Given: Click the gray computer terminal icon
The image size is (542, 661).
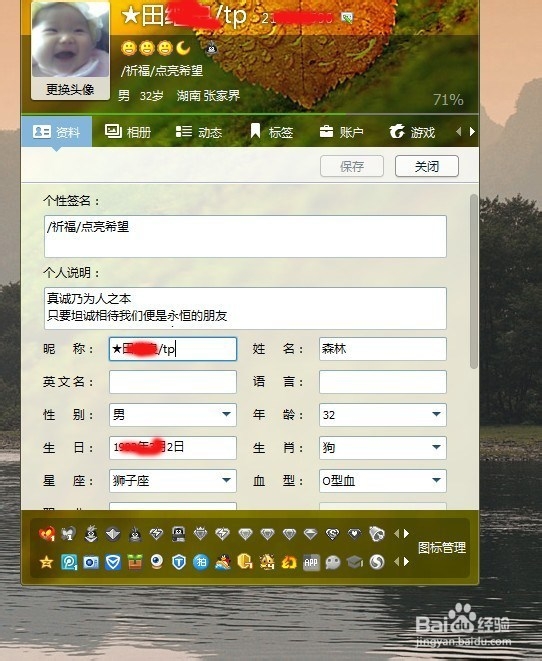Looking at the screenshot, I should (179, 534).
